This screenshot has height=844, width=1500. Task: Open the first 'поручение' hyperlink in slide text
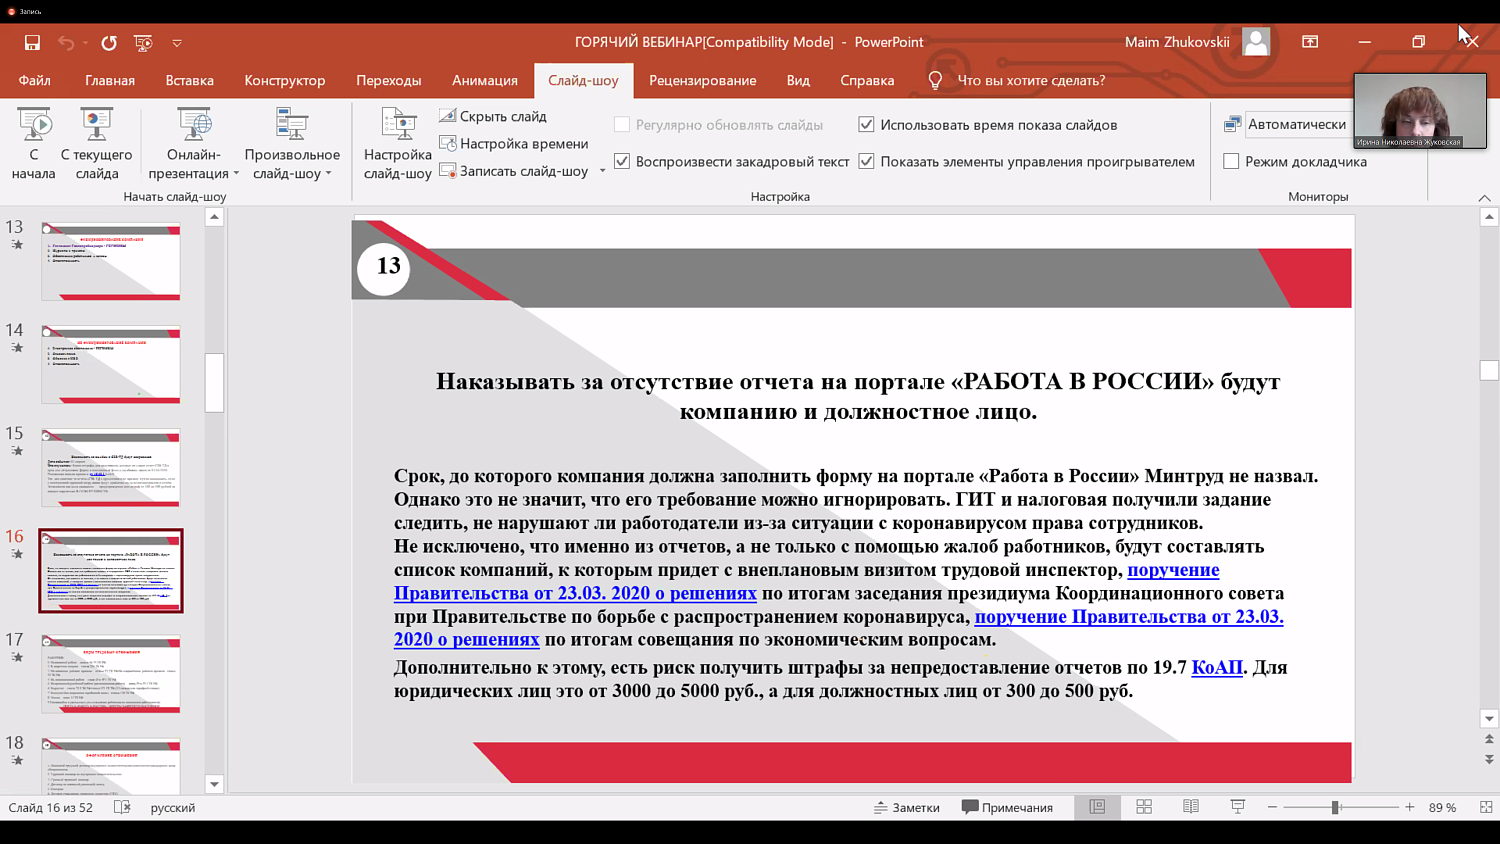click(1173, 570)
